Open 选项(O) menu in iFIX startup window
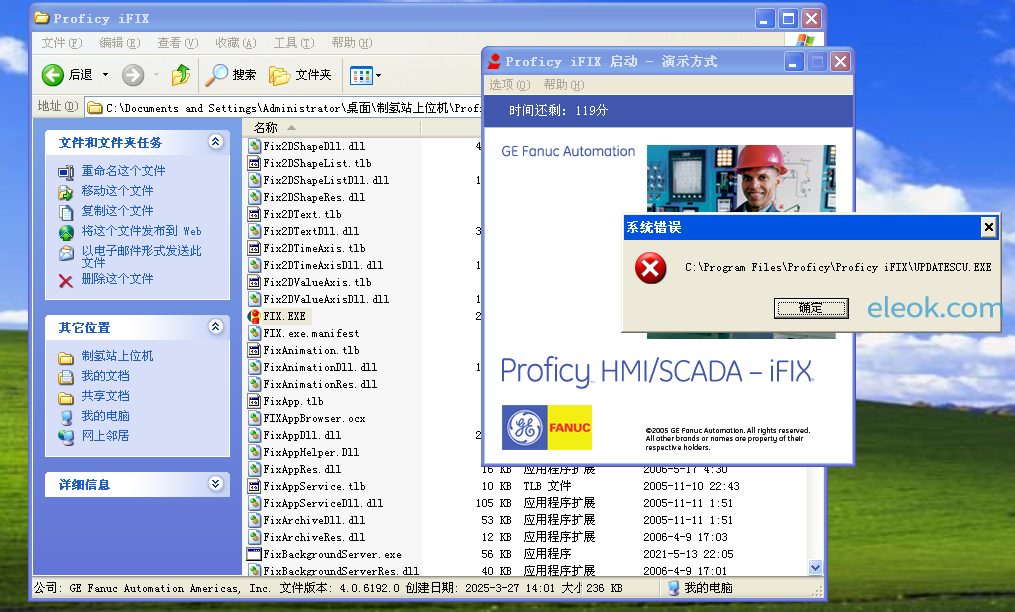 (x=509, y=85)
